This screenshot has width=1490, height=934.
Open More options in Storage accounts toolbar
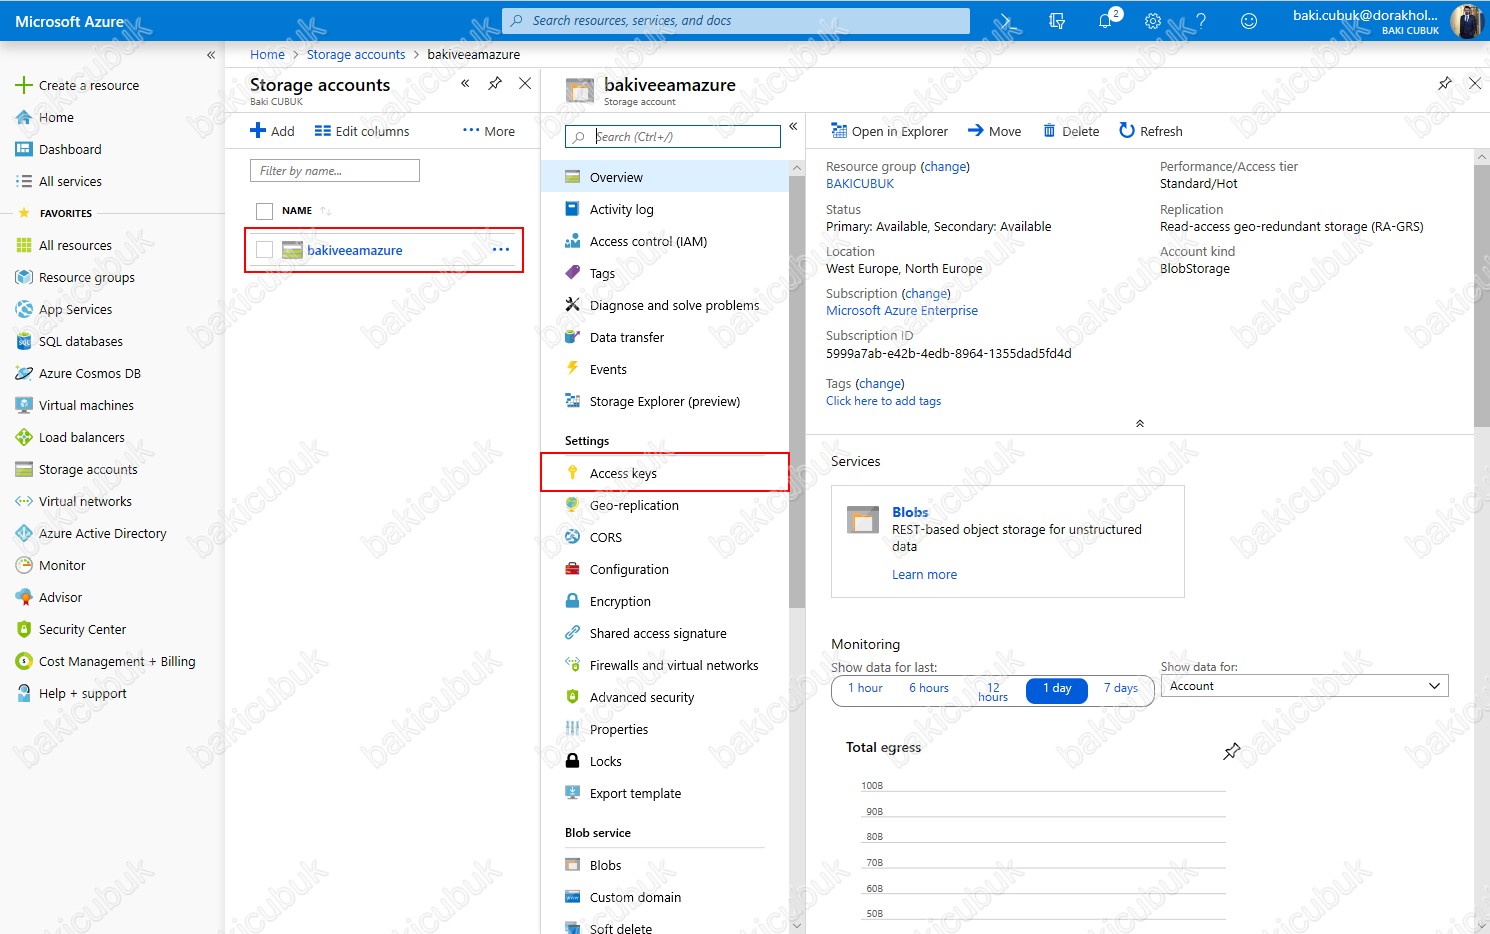[489, 131]
